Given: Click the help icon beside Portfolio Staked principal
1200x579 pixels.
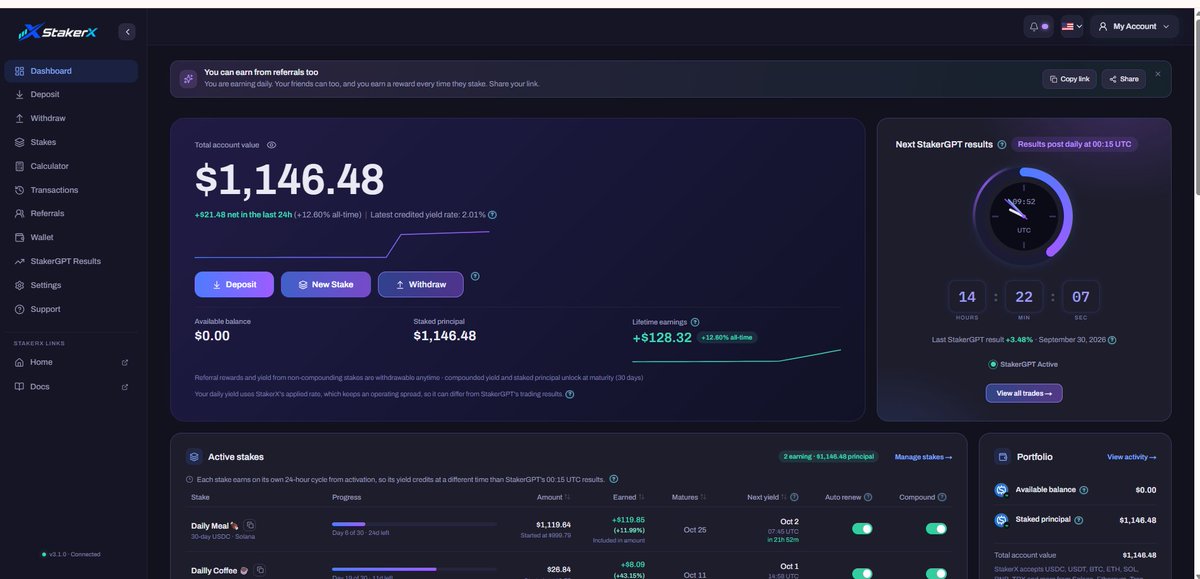Looking at the screenshot, I should point(1079,520).
